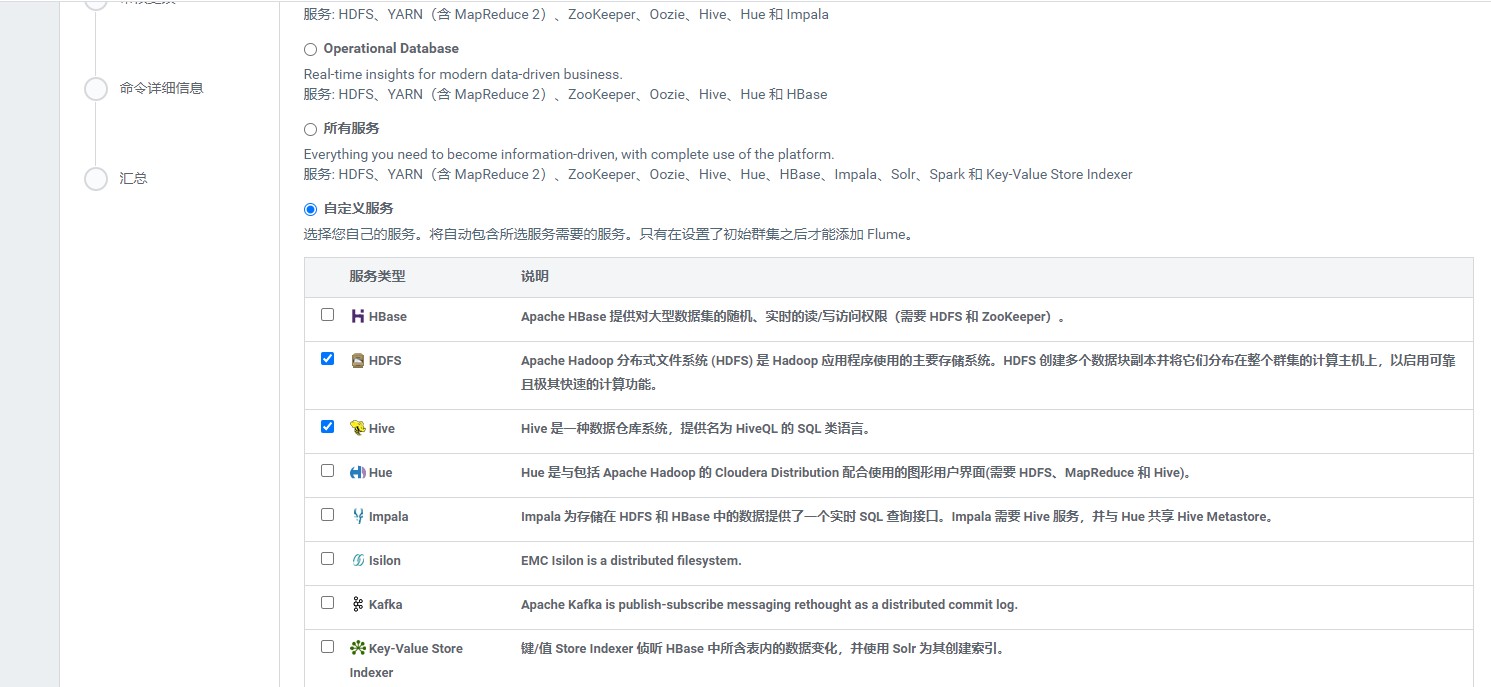Image resolution: width=1491 pixels, height=687 pixels.
Task: Go to the 命令详细信息 wizard step
Action: [161, 88]
